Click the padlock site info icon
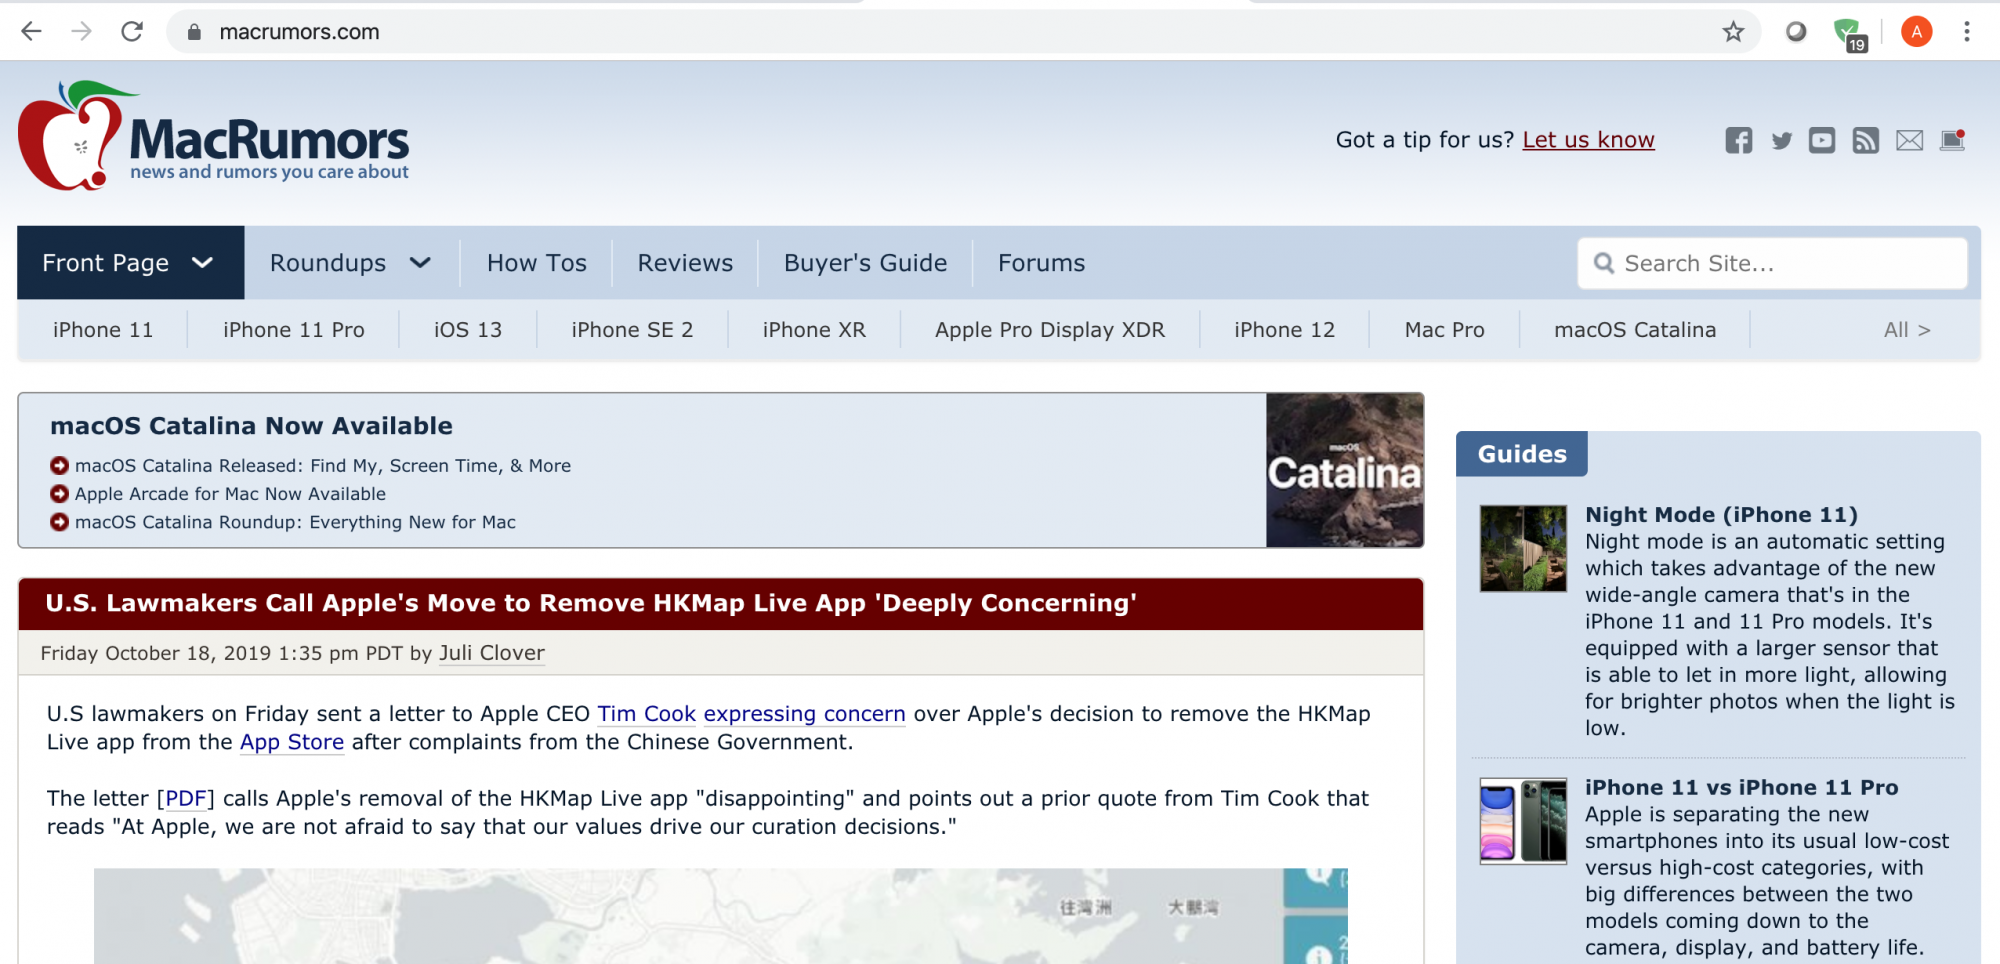The image size is (2000, 964). pyautogui.click(x=194, y=32)
